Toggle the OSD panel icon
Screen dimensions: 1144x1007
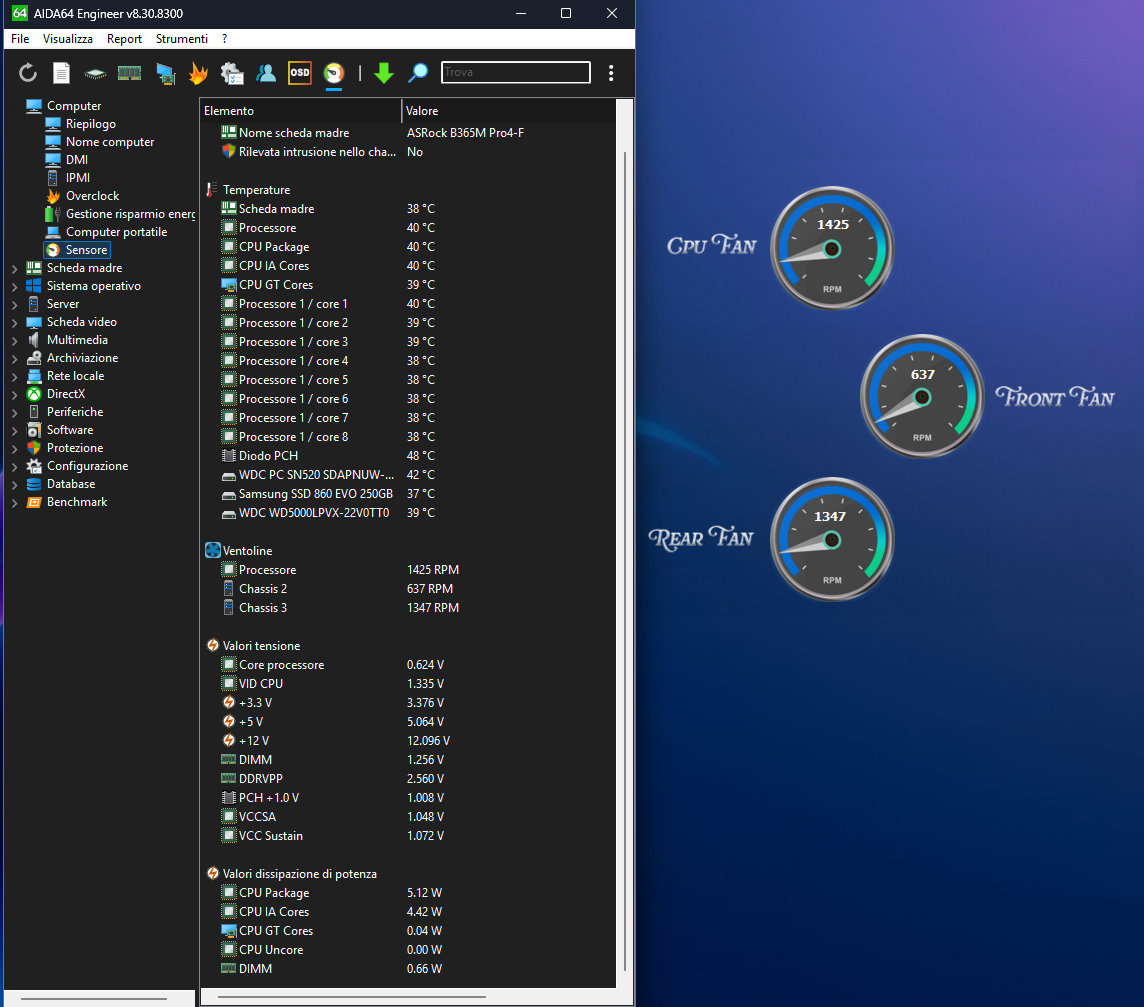coord(300,73)
